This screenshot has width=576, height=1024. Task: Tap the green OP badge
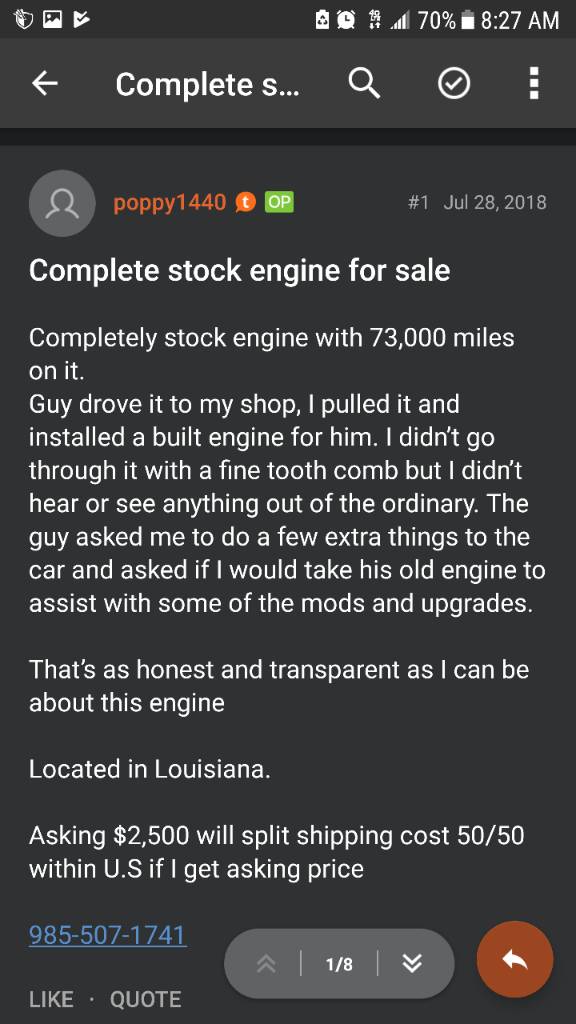point(279,202)
